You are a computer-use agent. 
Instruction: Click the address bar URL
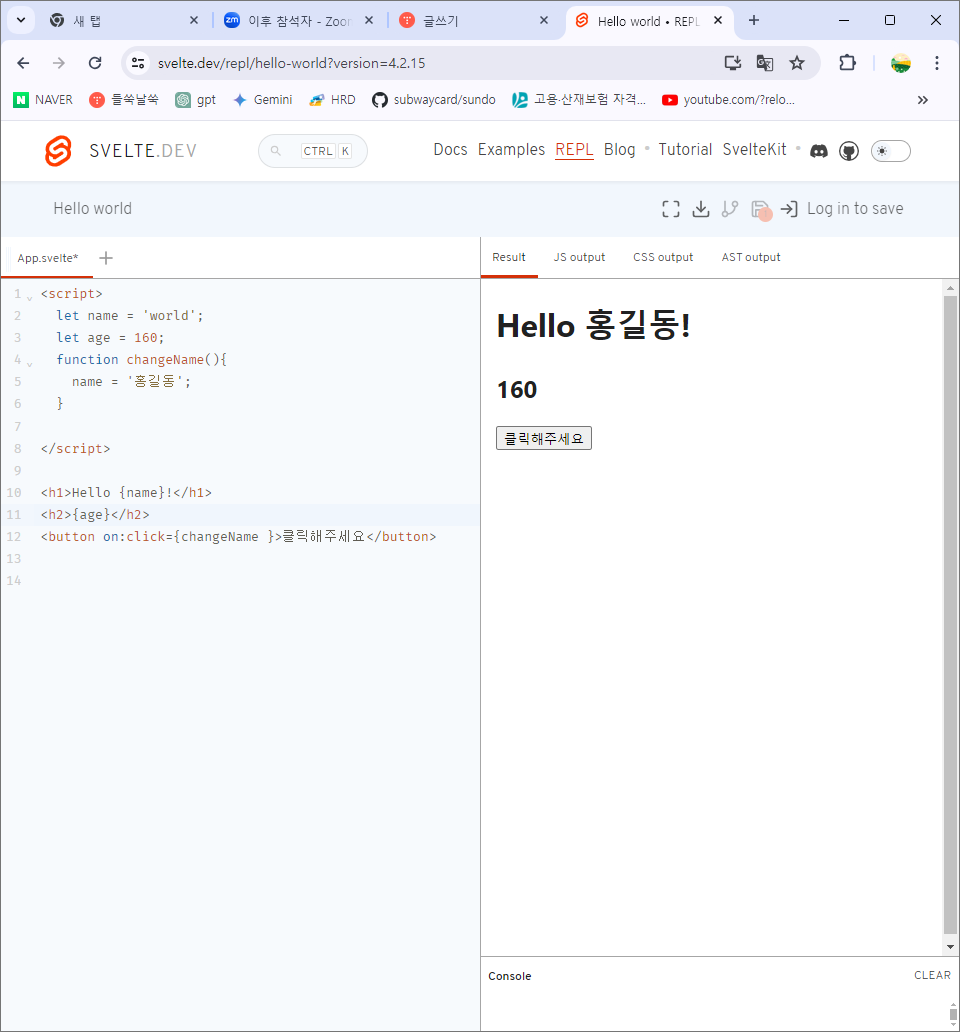[x=291, y=63]
